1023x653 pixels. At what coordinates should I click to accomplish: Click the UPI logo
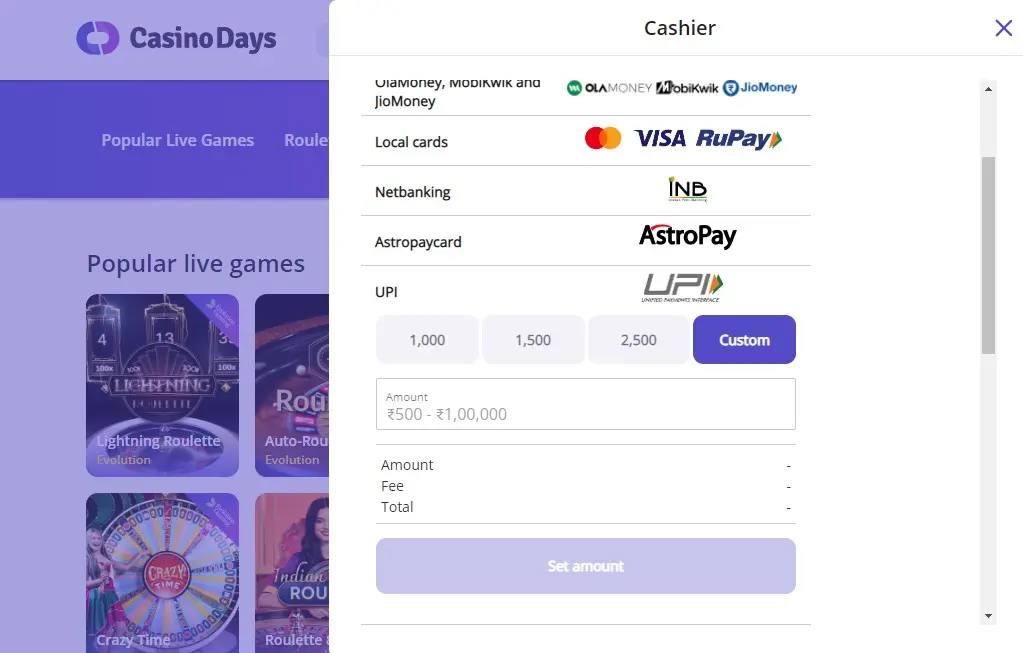682,288
